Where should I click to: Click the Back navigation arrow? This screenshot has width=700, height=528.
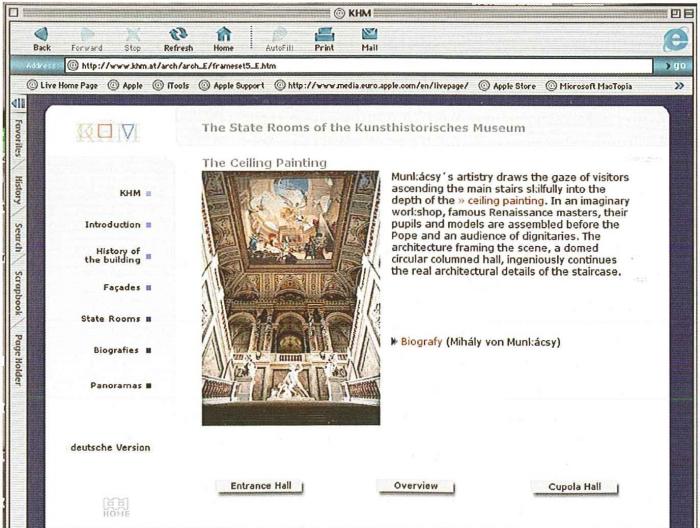[42, 36]
